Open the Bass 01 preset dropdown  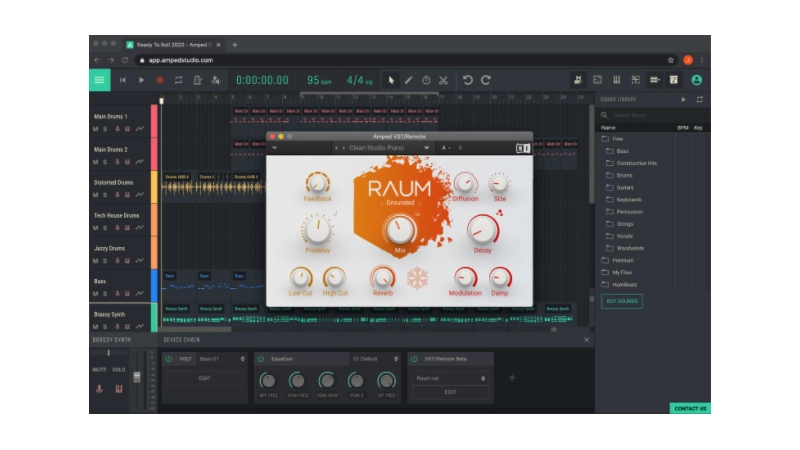click(x=222, y=359)
